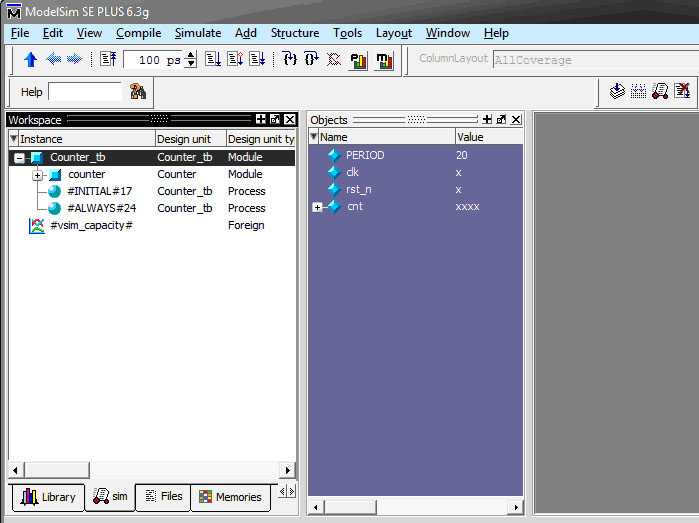The width and height of the screenshot is (699, 523).
Task: Select the rst_n signal row
Action: point(415,189)
